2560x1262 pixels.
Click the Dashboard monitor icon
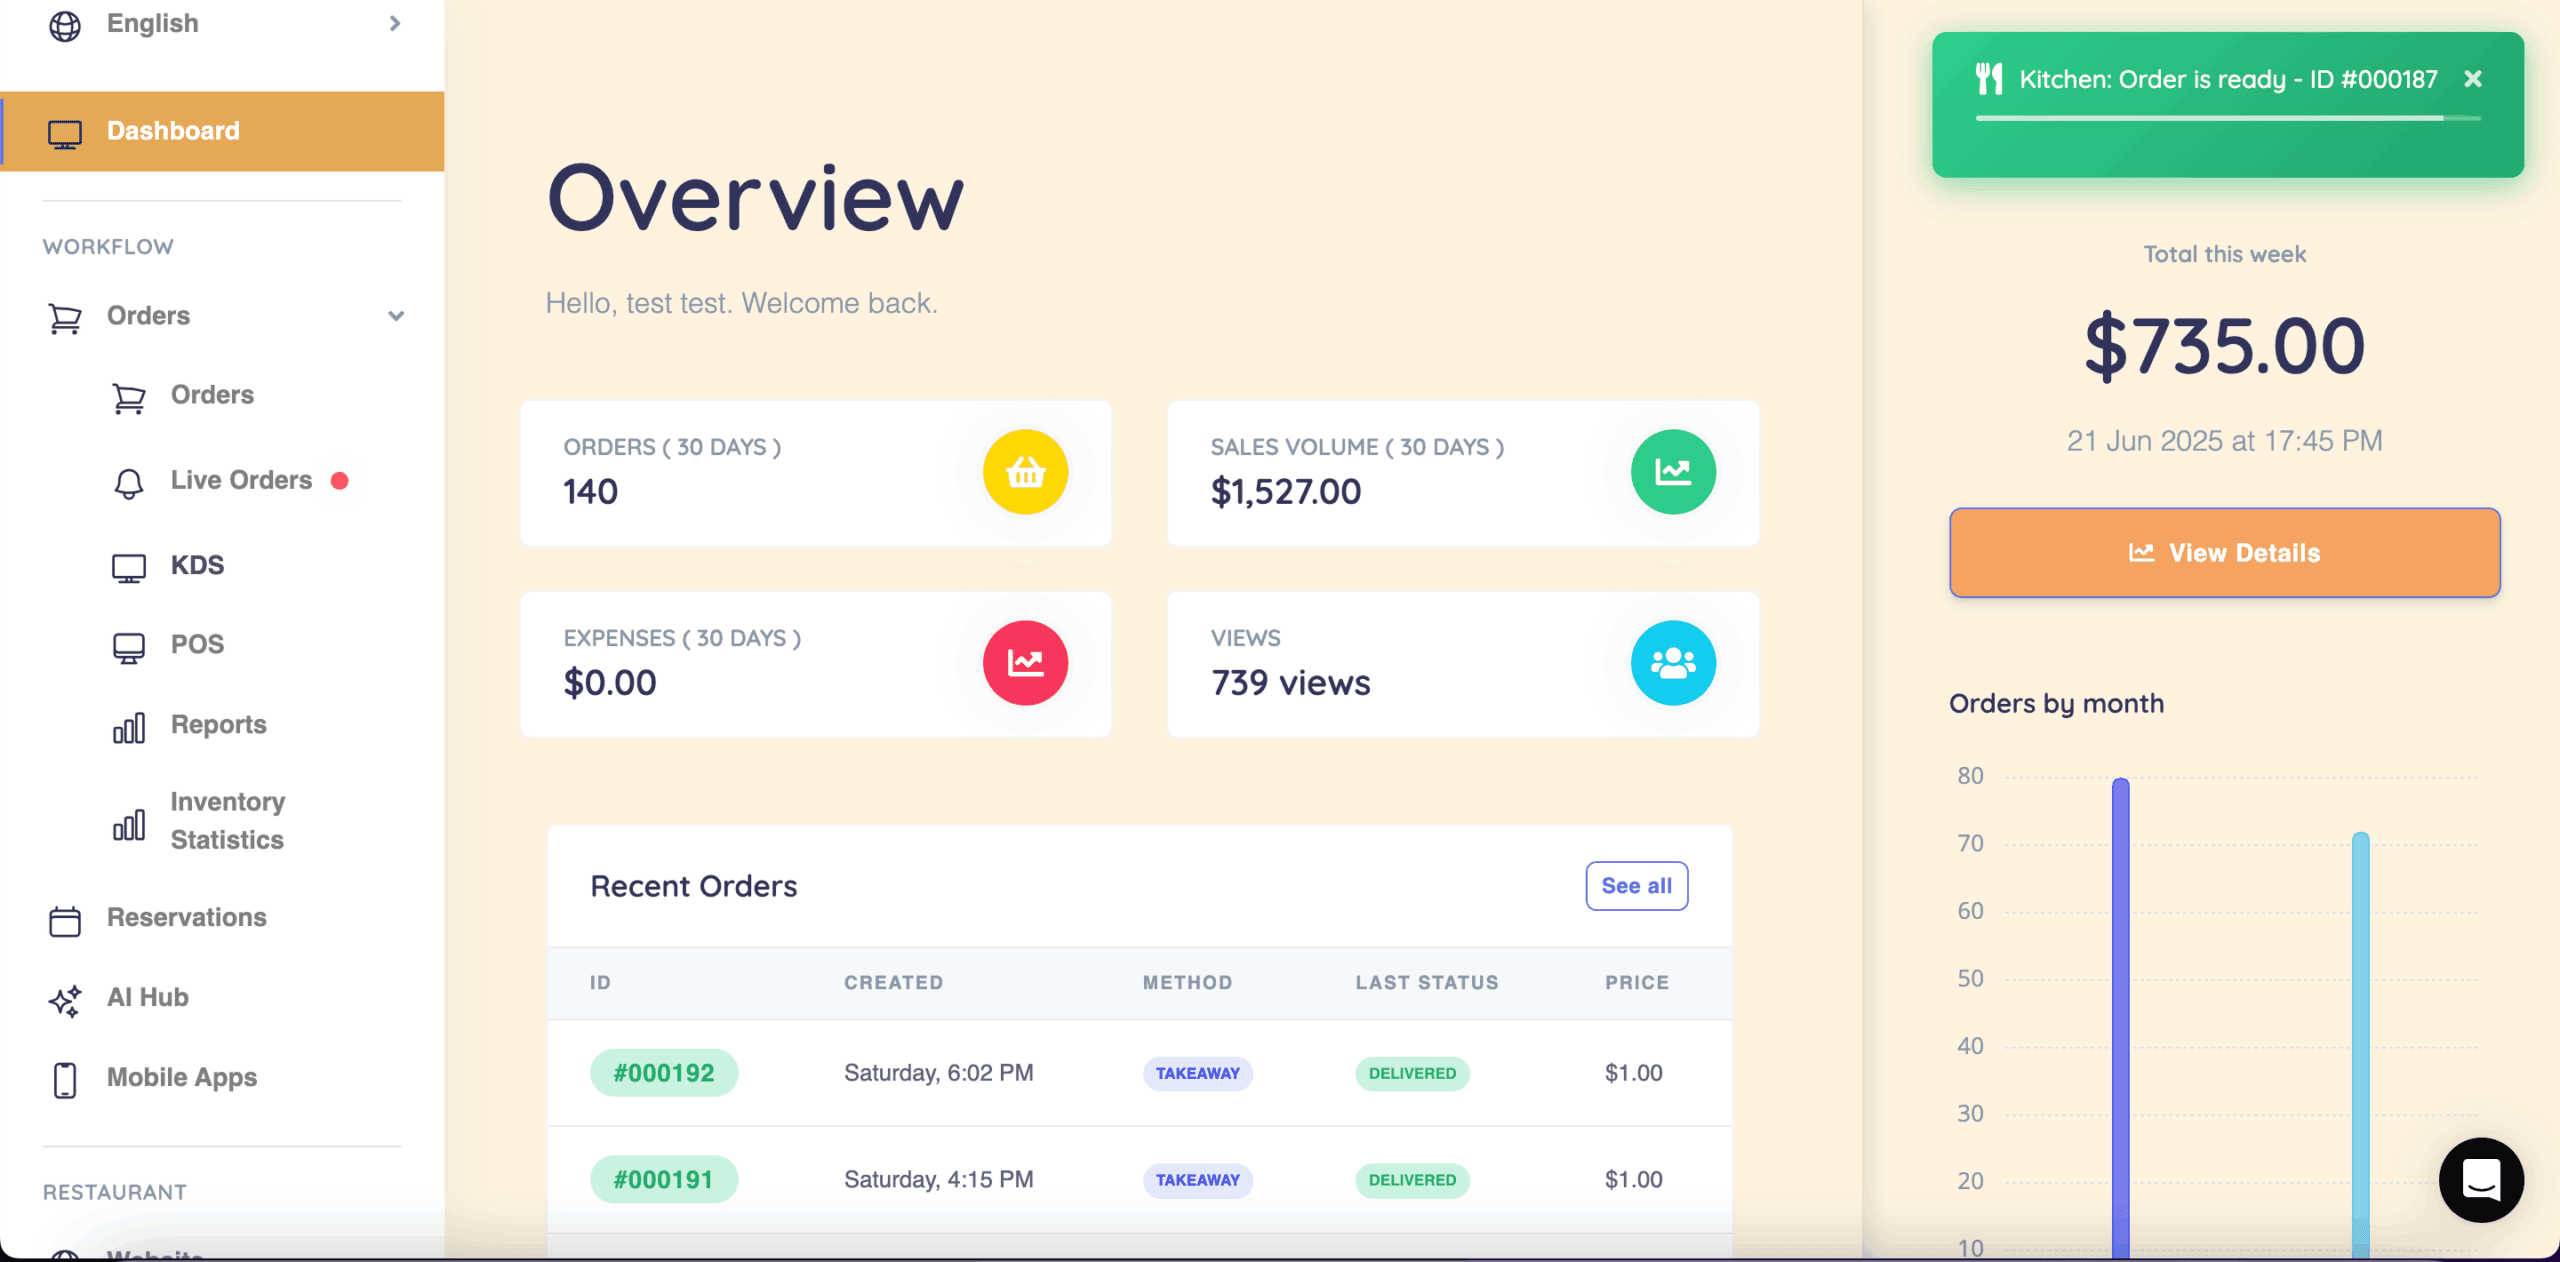[x=65, y=133]
